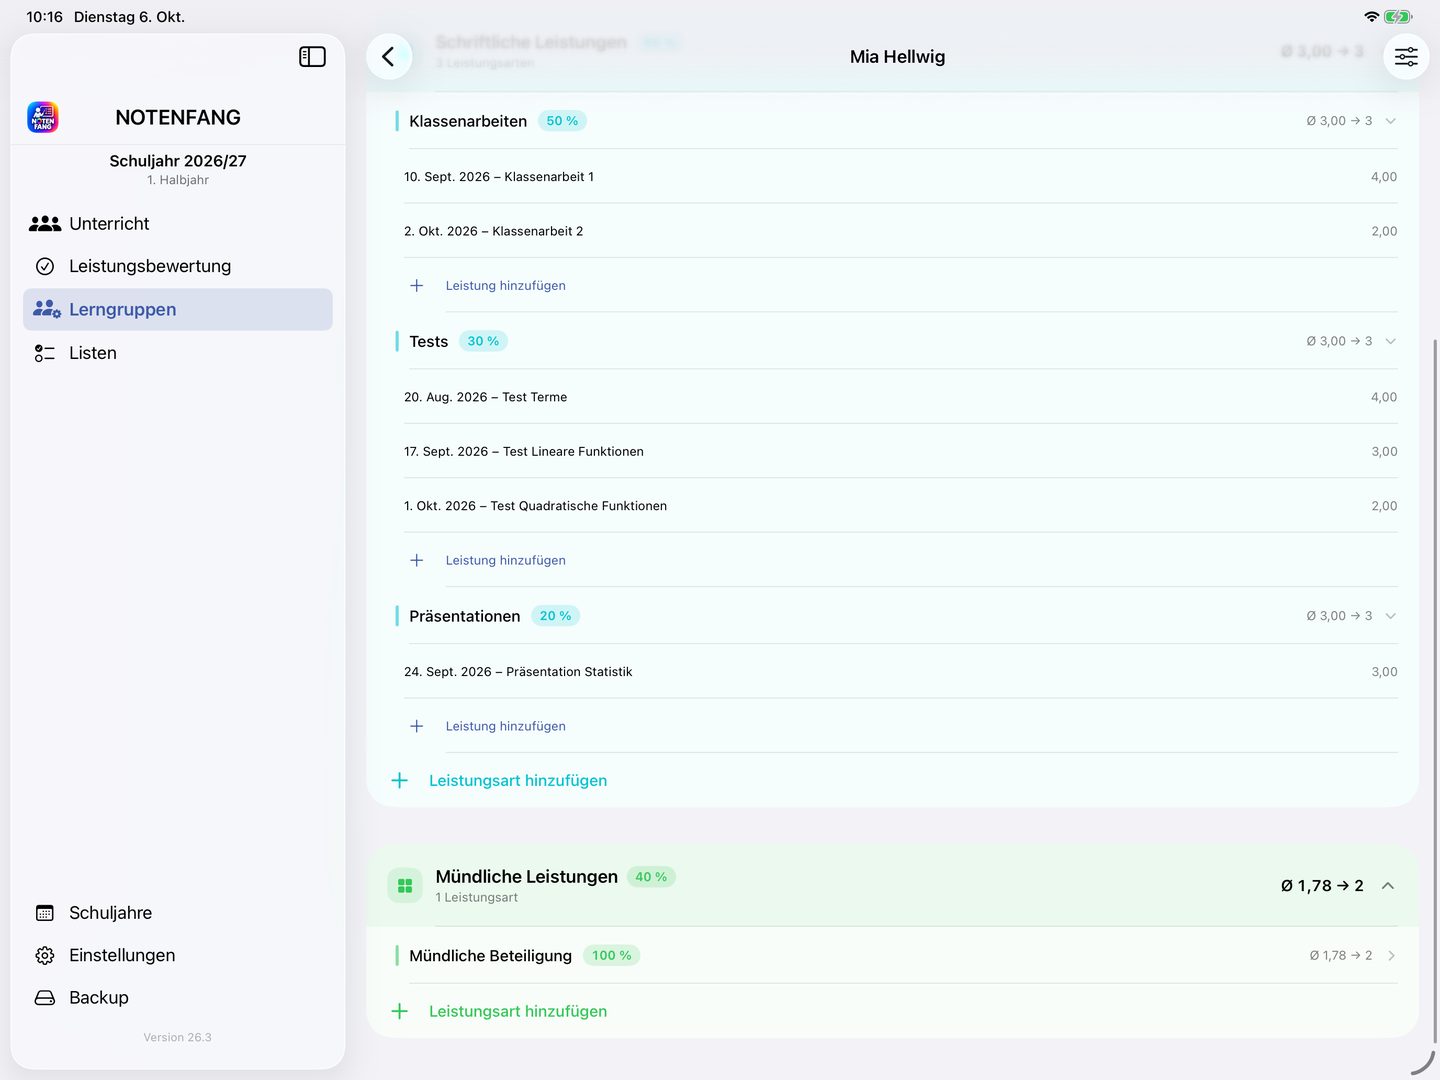The height and width of the screenshot is (1080, 1440).
Task: Open Leistungsbewertung in the sidebar
Action: 178,266
